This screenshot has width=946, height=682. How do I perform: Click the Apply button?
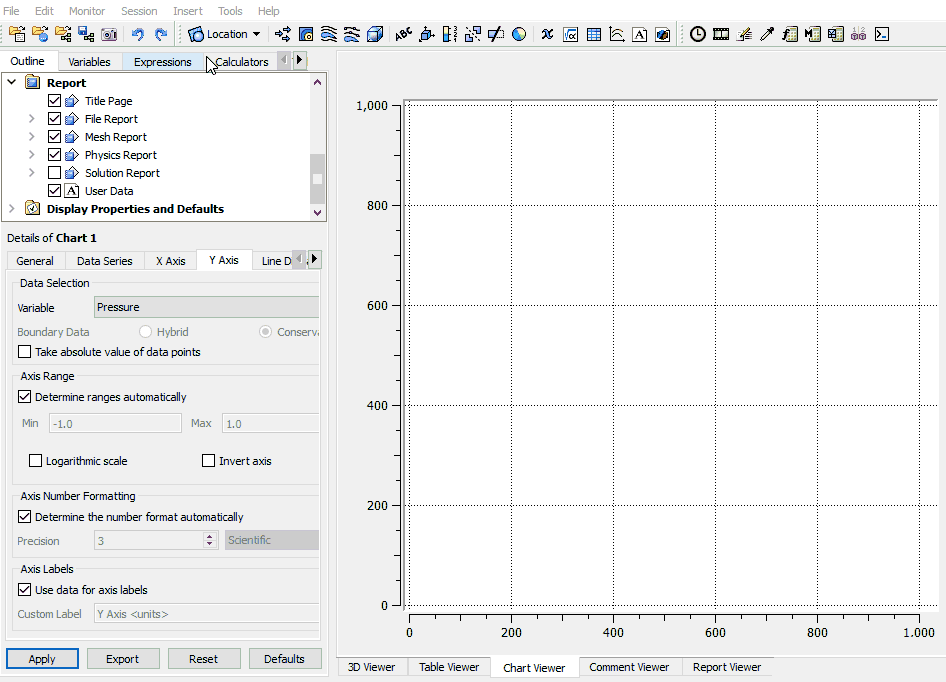coord(42,659)
